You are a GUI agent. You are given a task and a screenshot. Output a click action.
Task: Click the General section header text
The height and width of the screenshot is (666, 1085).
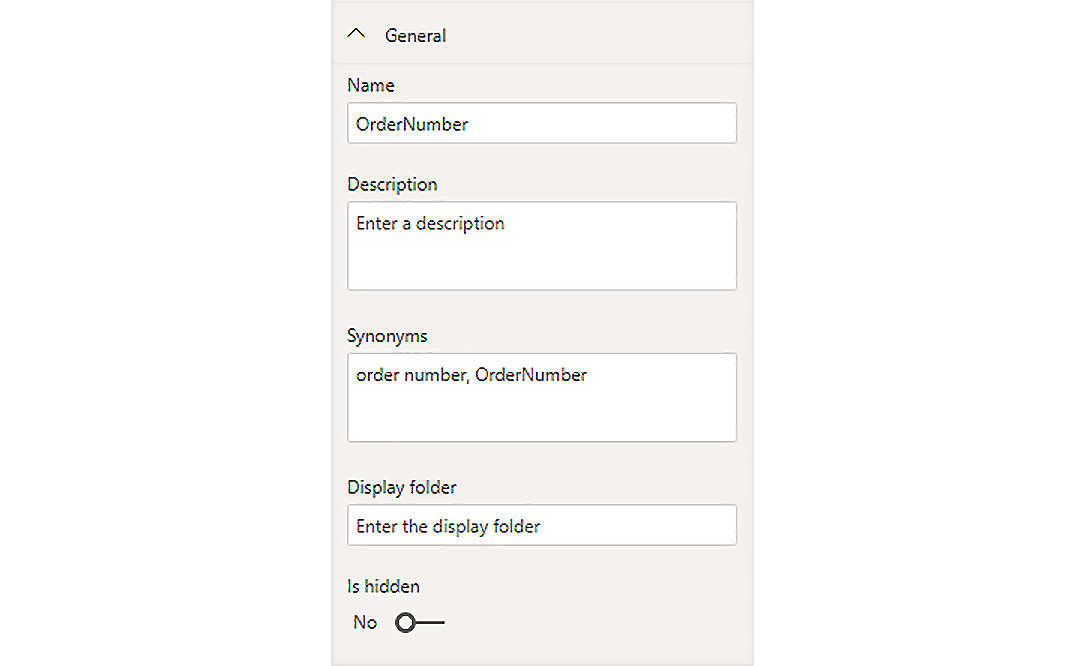415,36
